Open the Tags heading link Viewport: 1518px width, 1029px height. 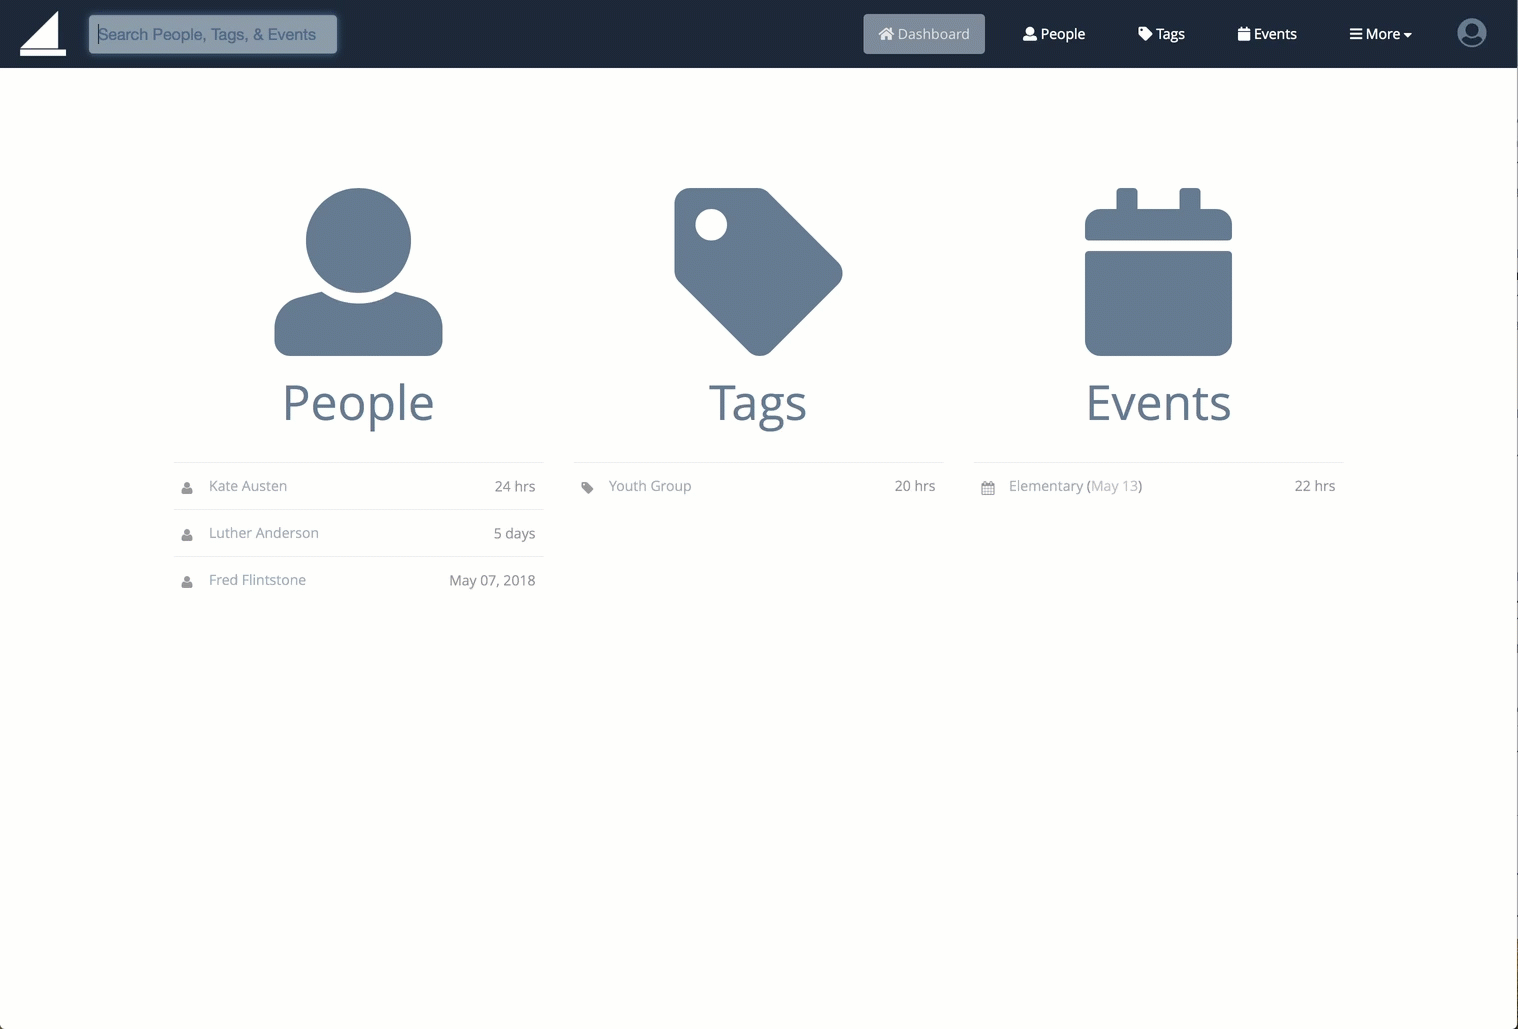(758, 403)
